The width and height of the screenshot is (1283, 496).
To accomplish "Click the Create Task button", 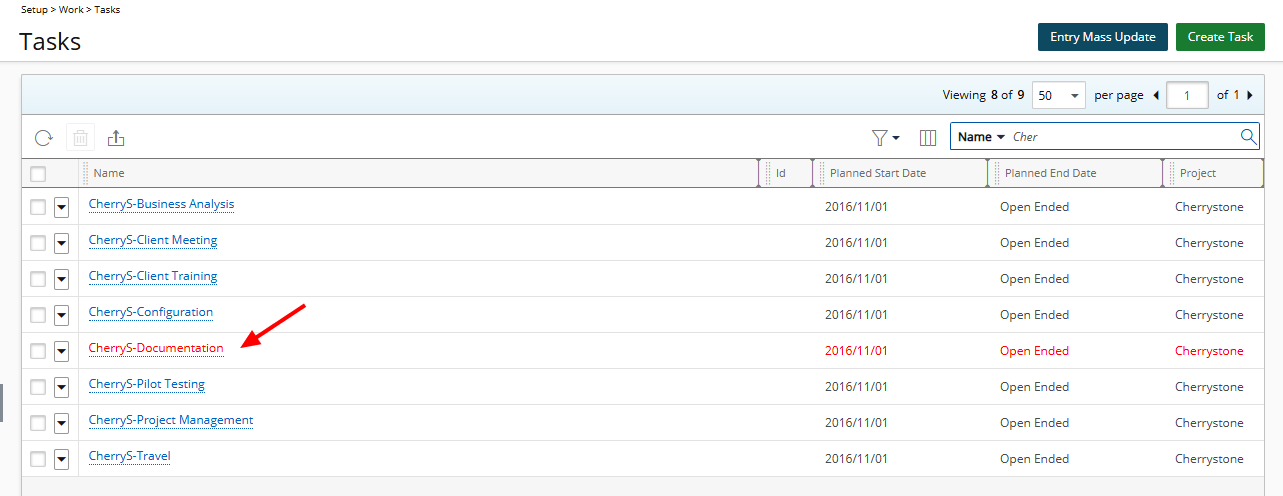I will point(1220,37).
